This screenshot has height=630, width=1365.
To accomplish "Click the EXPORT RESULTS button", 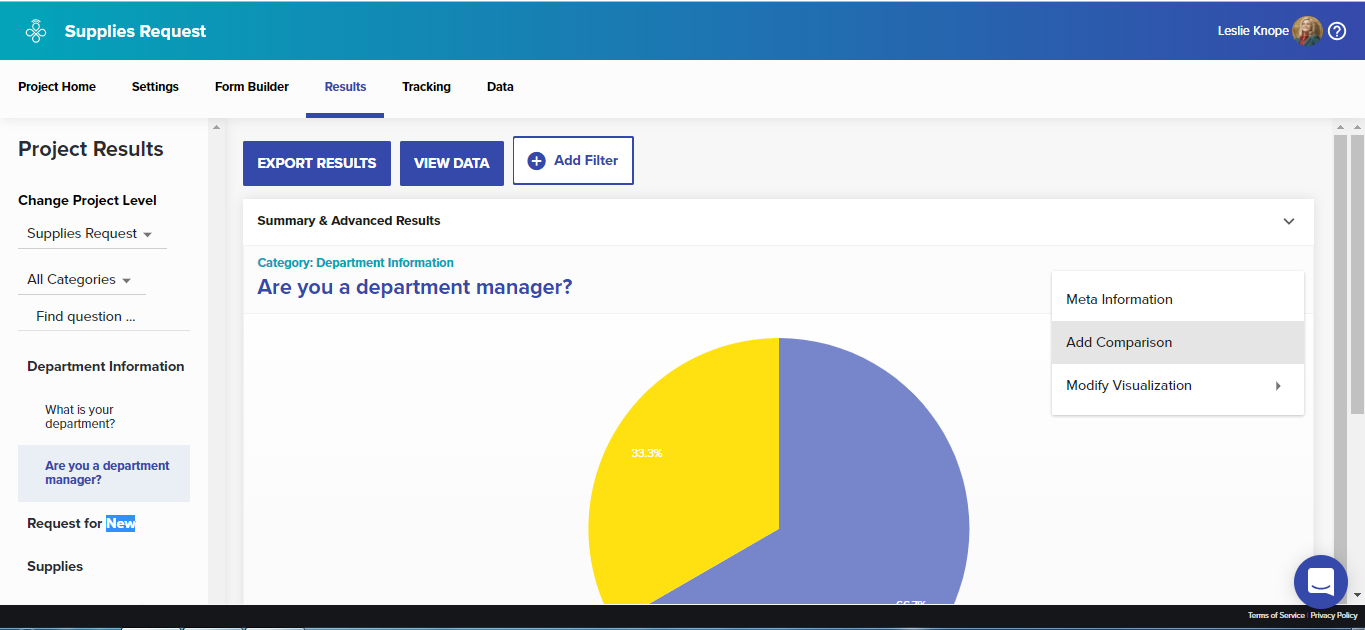I will click(317, 163).
